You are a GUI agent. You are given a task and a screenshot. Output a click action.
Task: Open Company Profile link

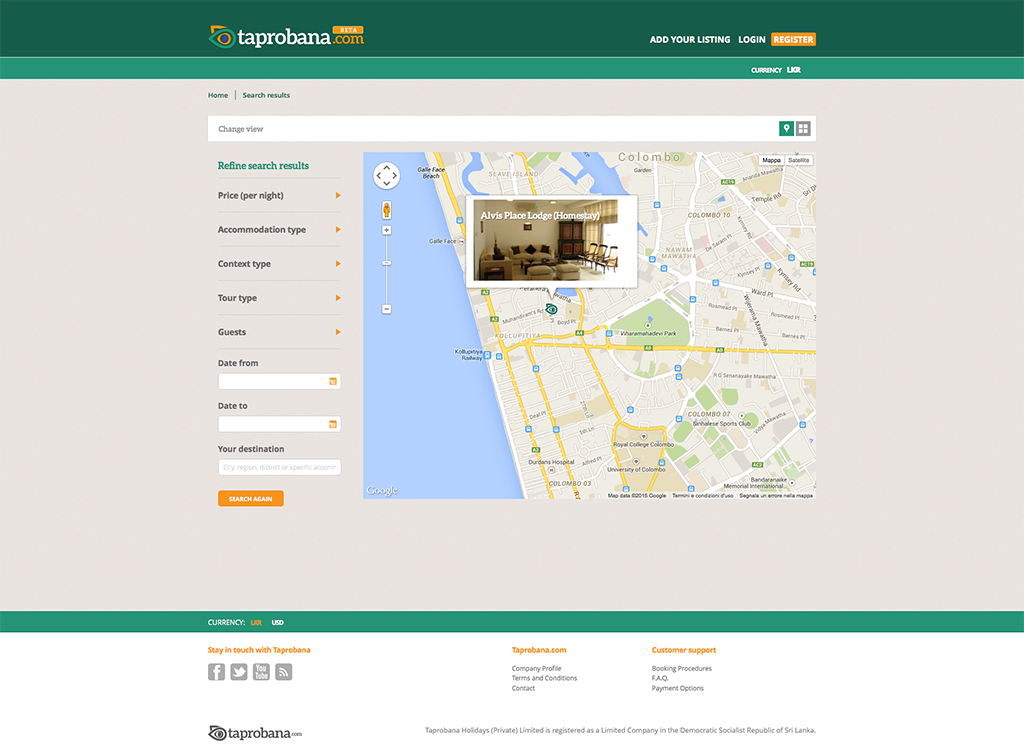tap(536, 668)
